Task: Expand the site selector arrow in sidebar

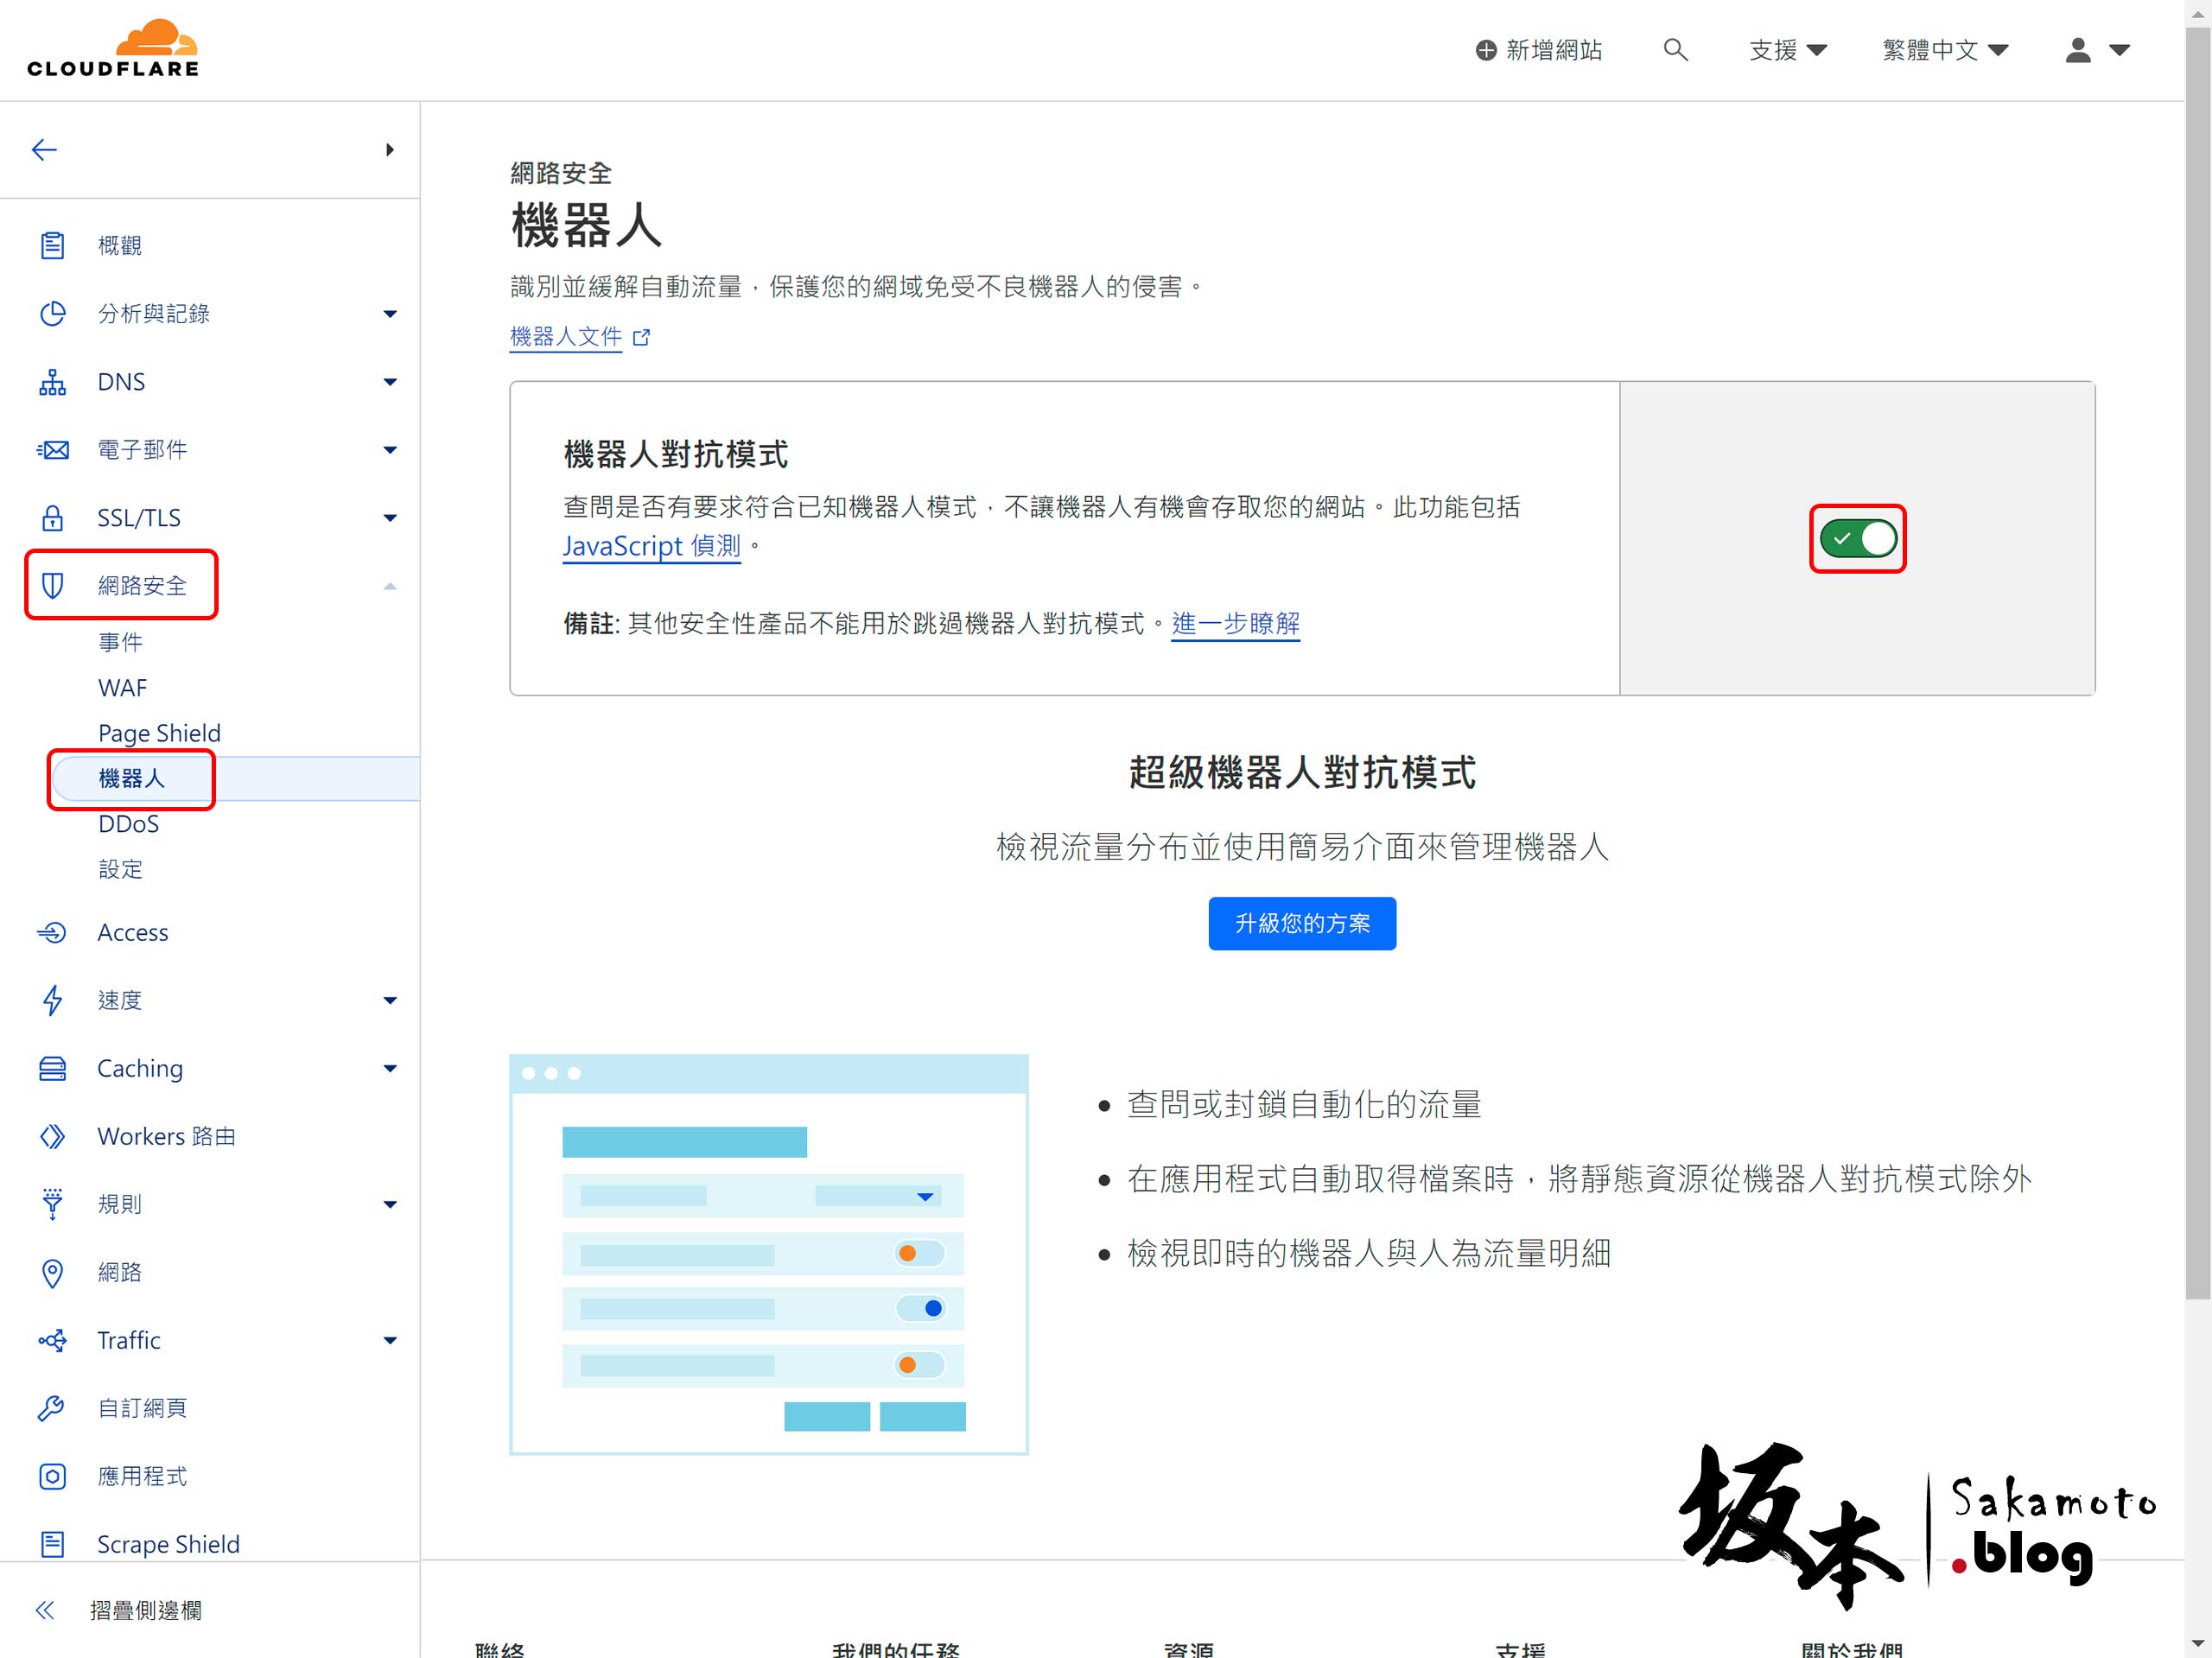Action: pyautogui.click(x=390, y=150)
